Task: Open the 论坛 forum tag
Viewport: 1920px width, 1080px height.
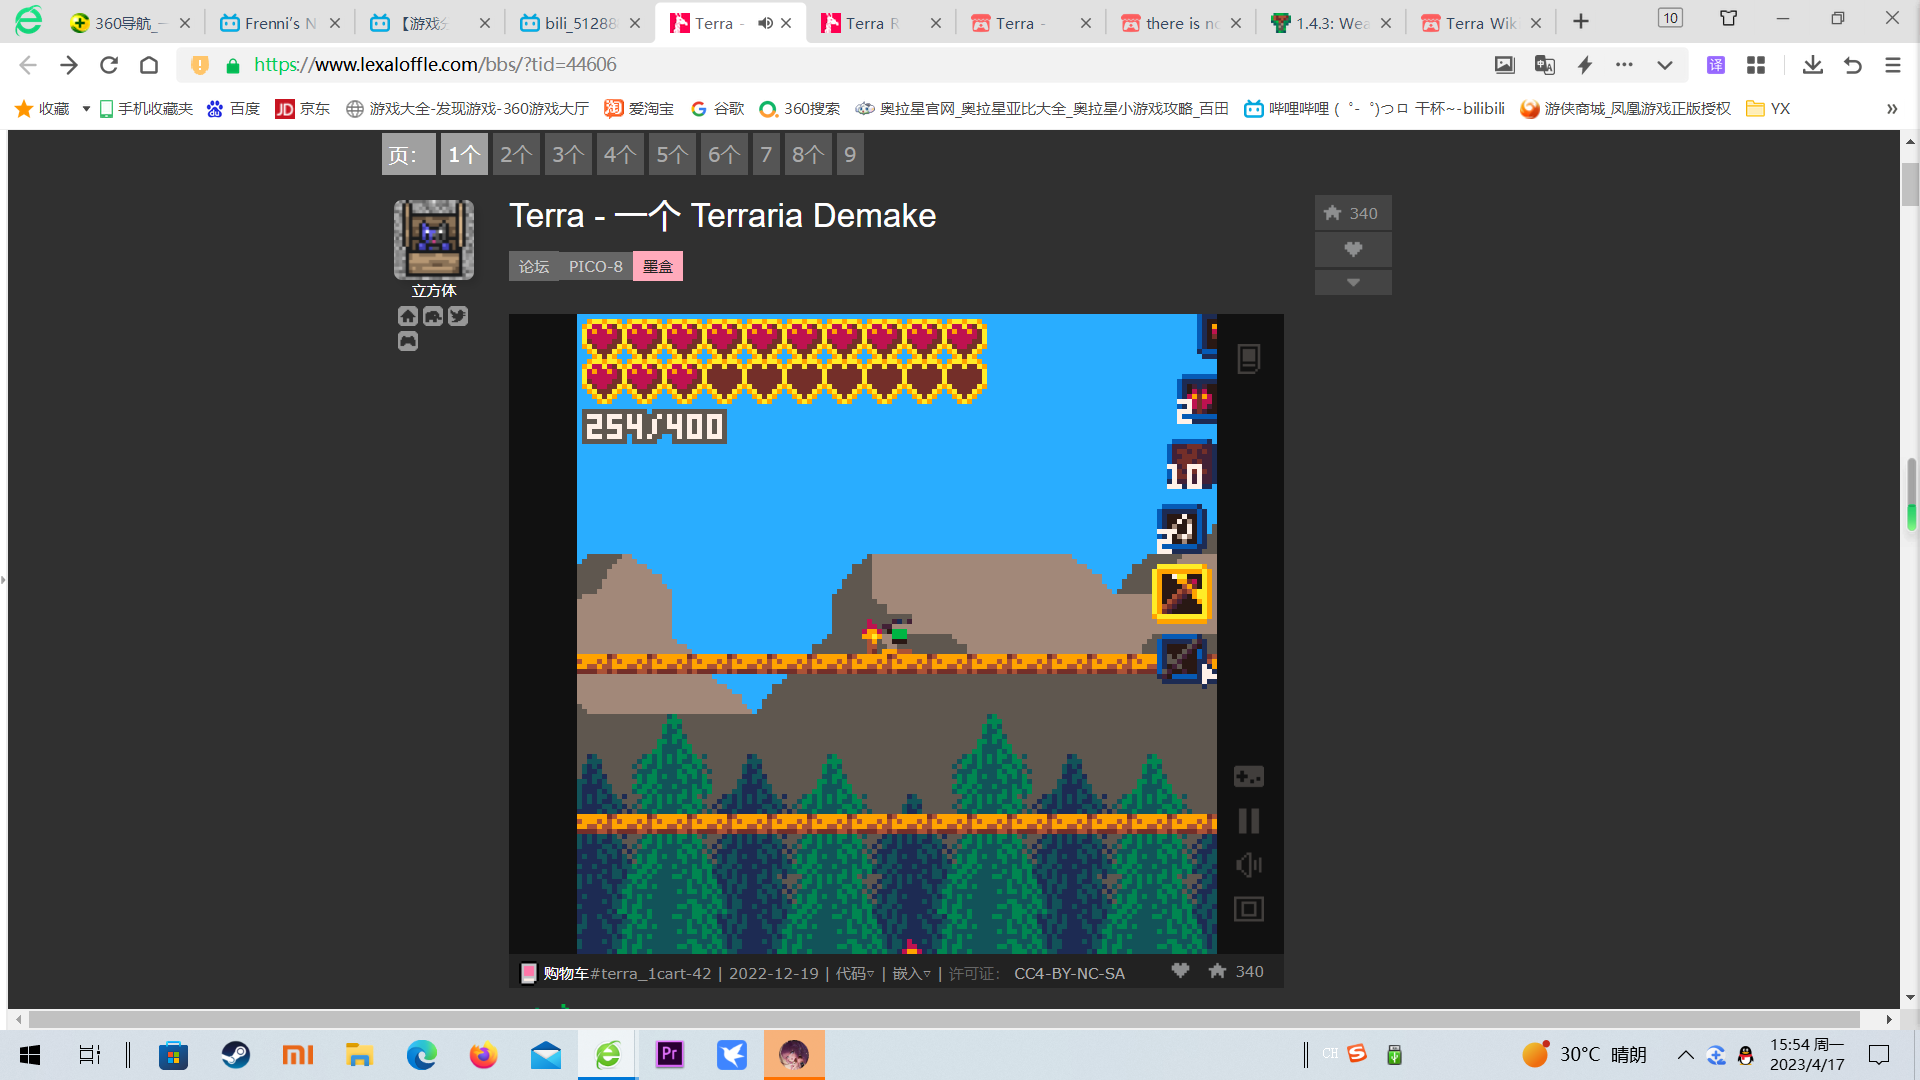Action: 534,266
